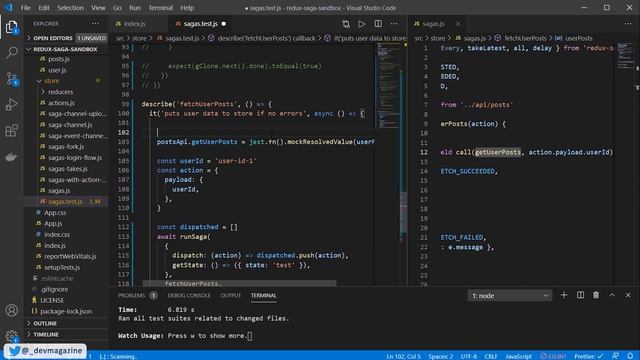This screenshot has height=360, width=640.
Task: Open the View menu
Action: 98,8
